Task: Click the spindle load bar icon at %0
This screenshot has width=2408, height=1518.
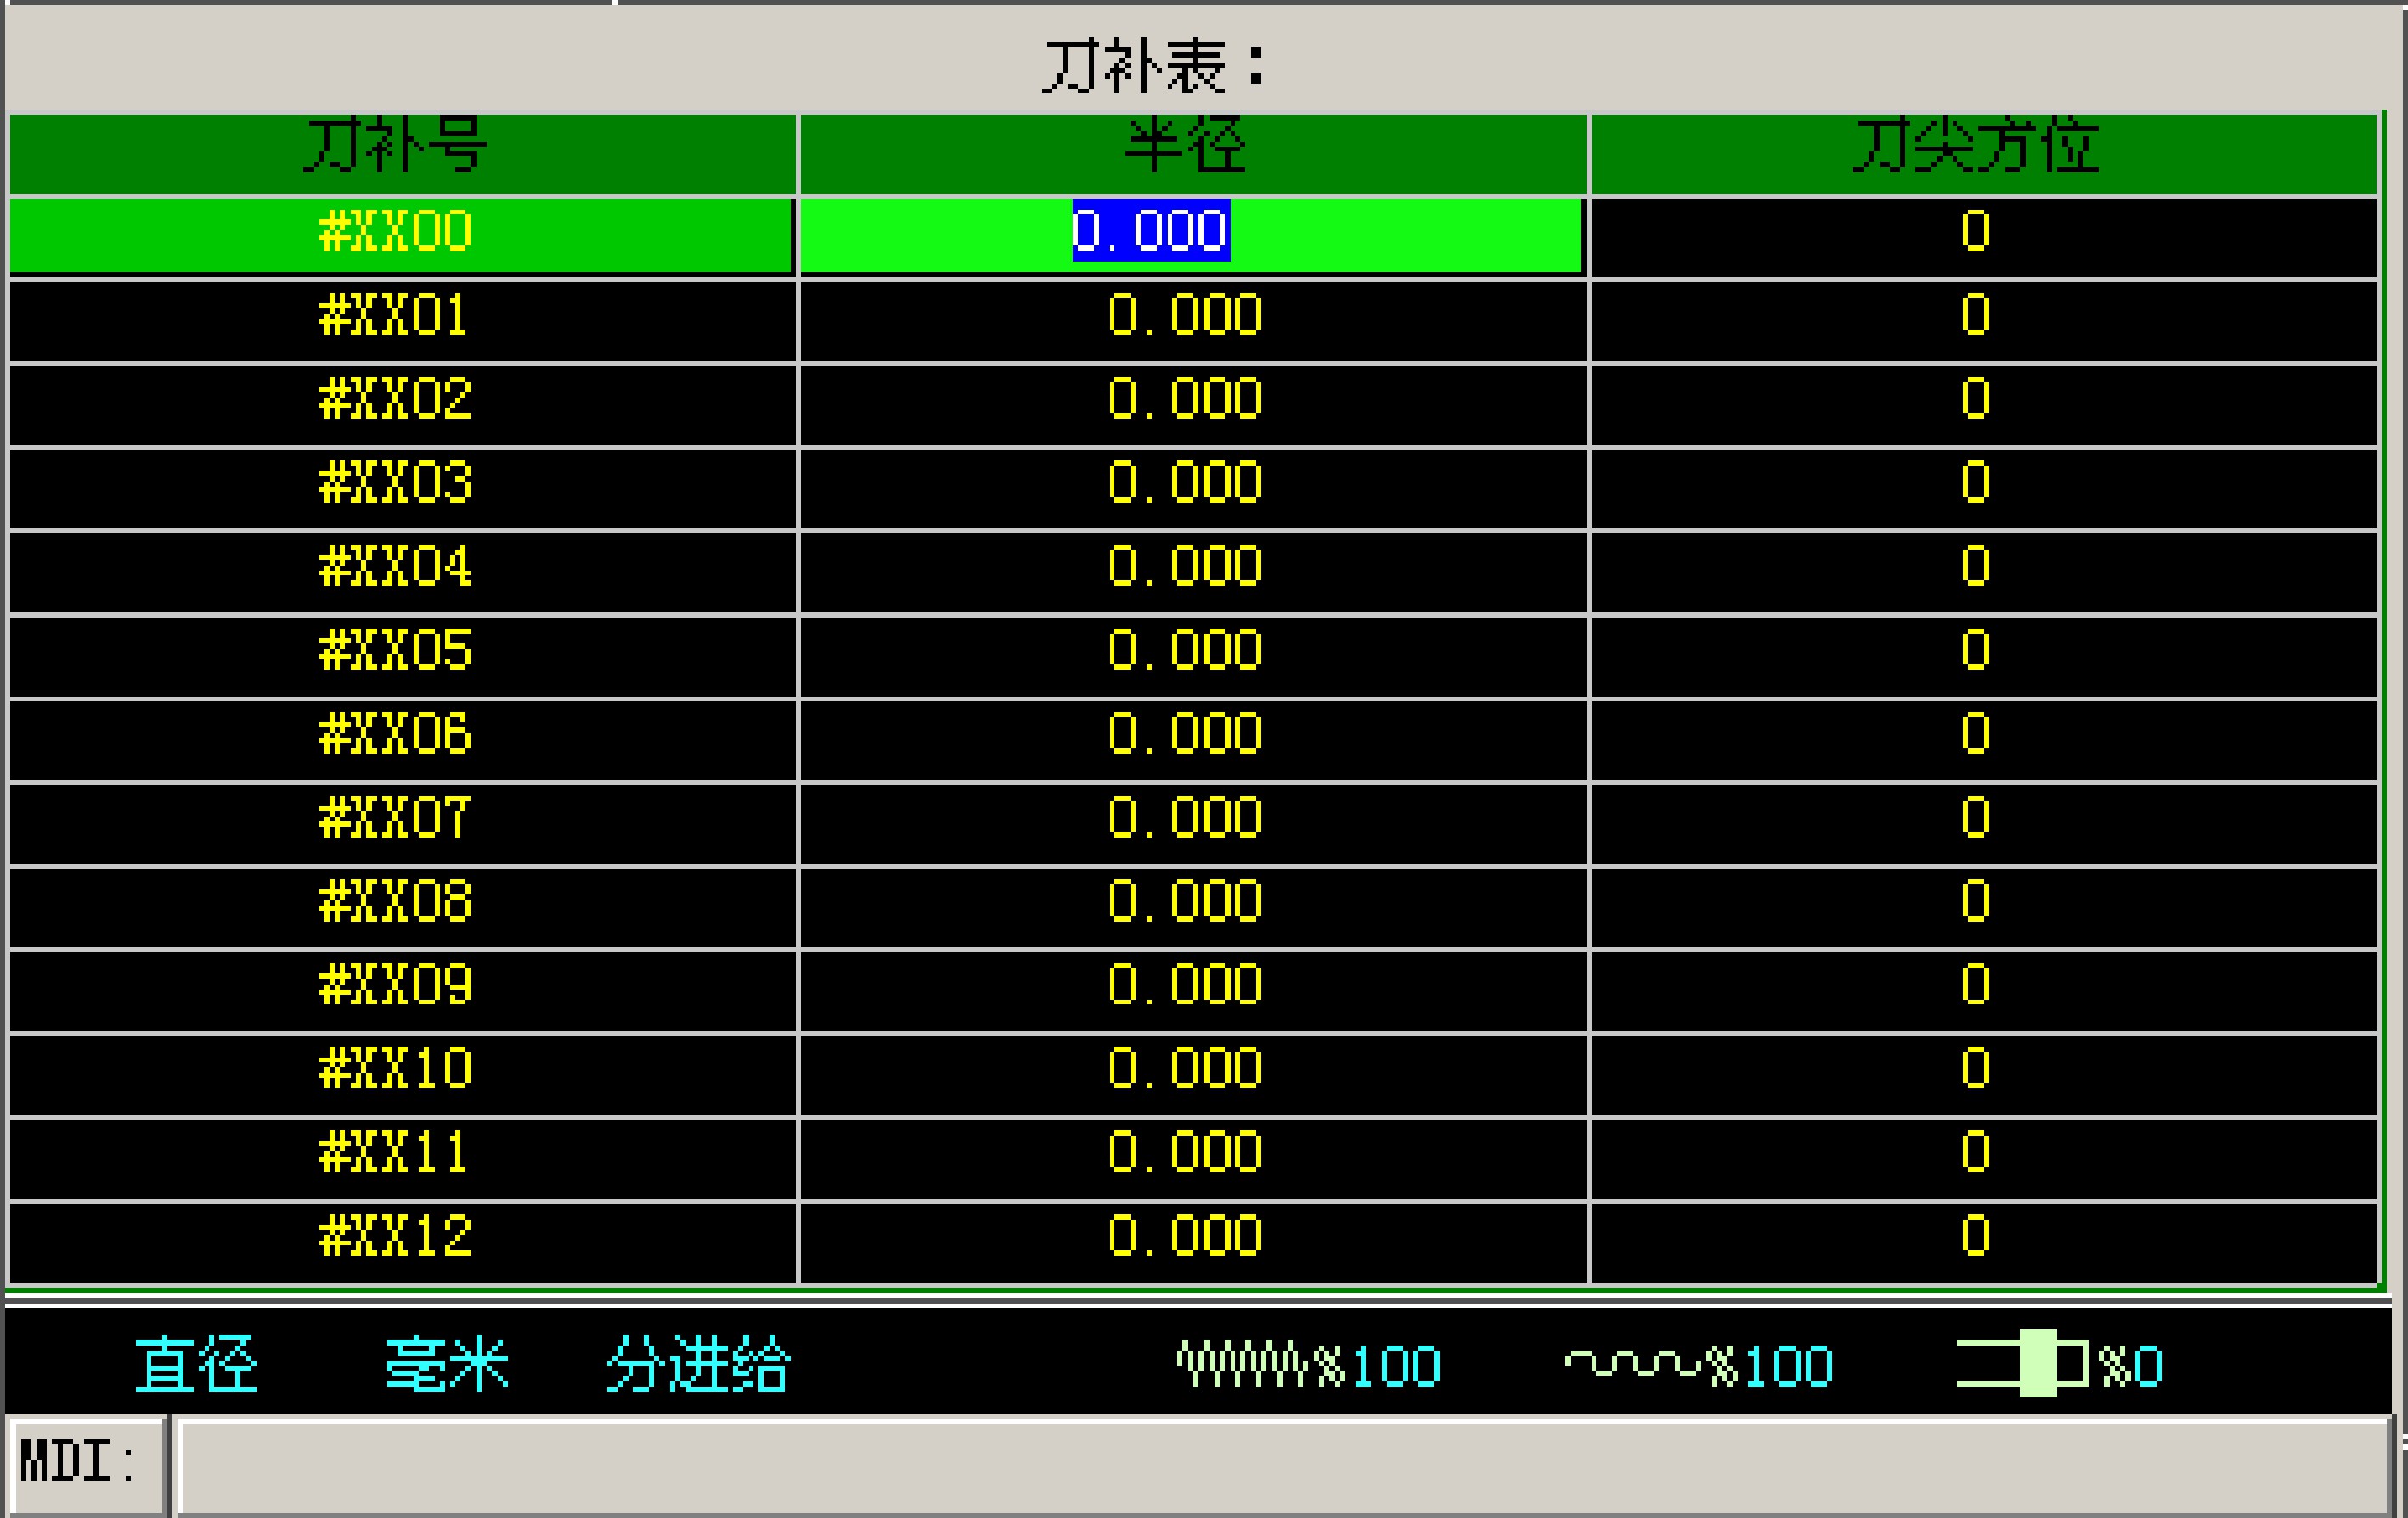Action: tap(2023, 1365)
